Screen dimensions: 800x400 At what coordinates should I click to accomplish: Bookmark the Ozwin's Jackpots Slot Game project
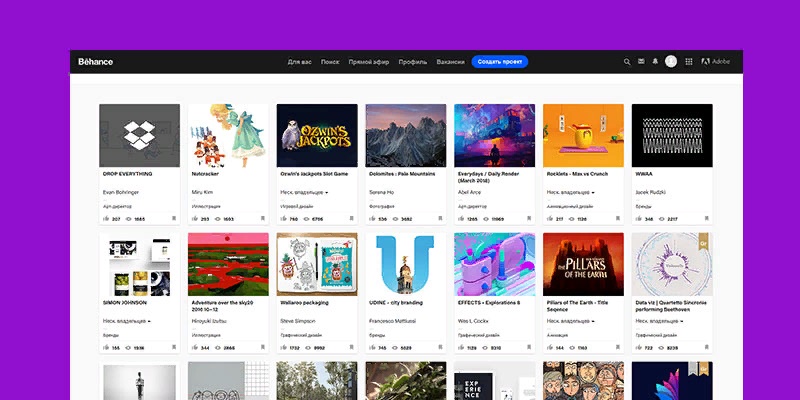coord(351,218)
